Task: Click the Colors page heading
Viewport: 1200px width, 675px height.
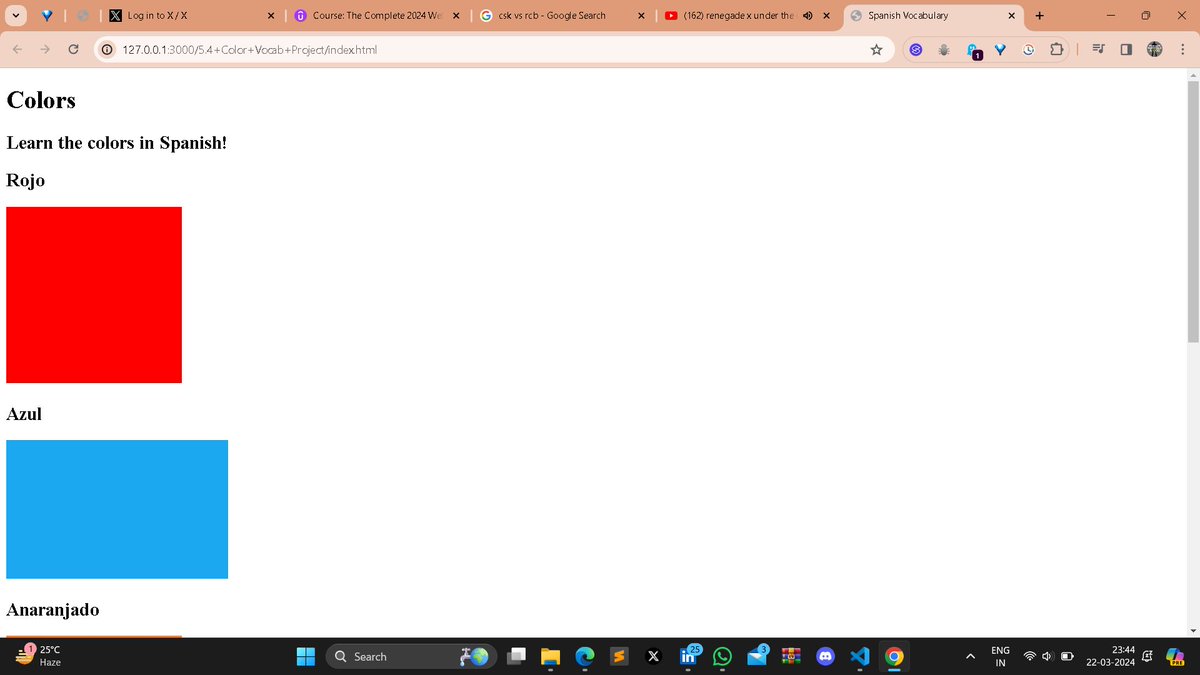Action: click(41, 100)
